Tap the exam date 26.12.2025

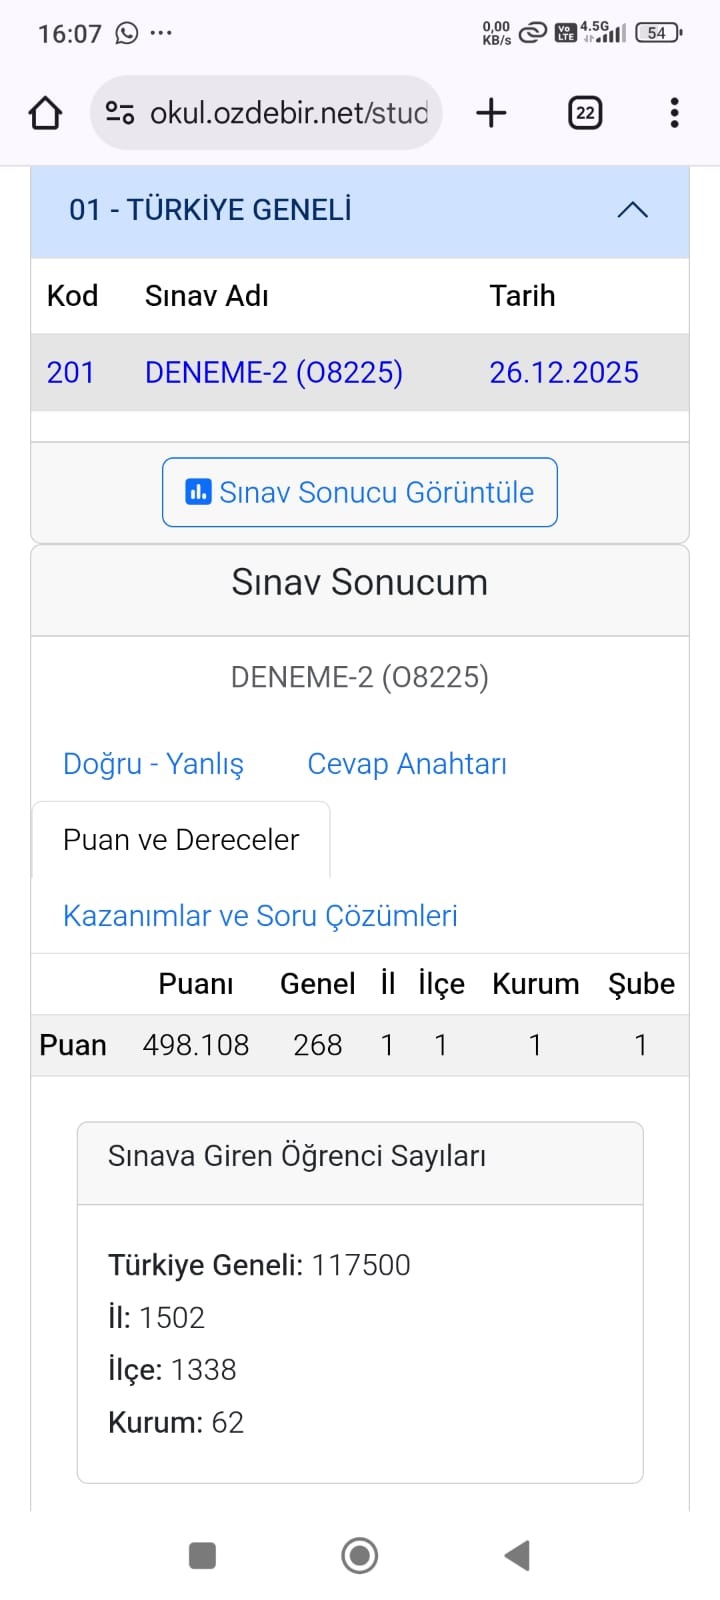[x=564, y=373]
